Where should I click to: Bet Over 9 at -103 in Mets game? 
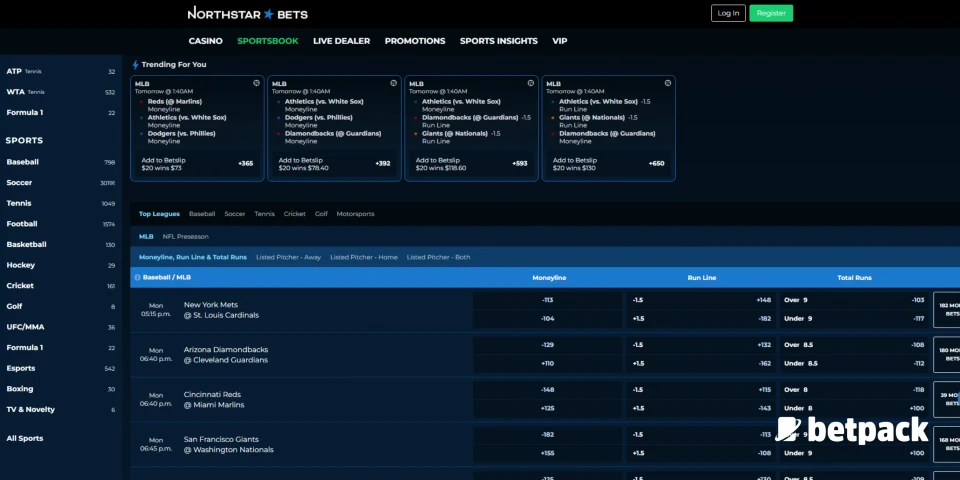coord(854,301)
